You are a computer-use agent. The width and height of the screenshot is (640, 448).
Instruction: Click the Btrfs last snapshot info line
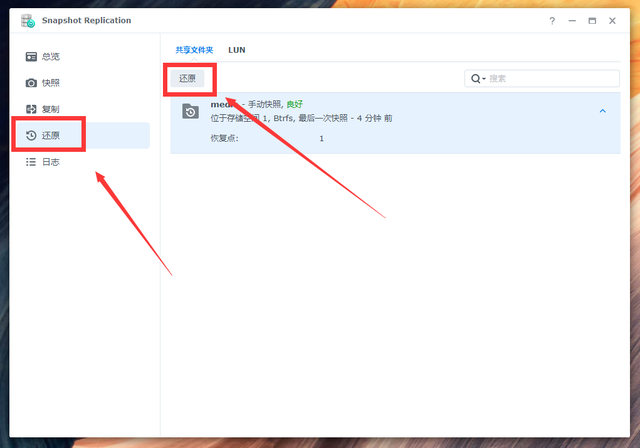coord(301,118)
